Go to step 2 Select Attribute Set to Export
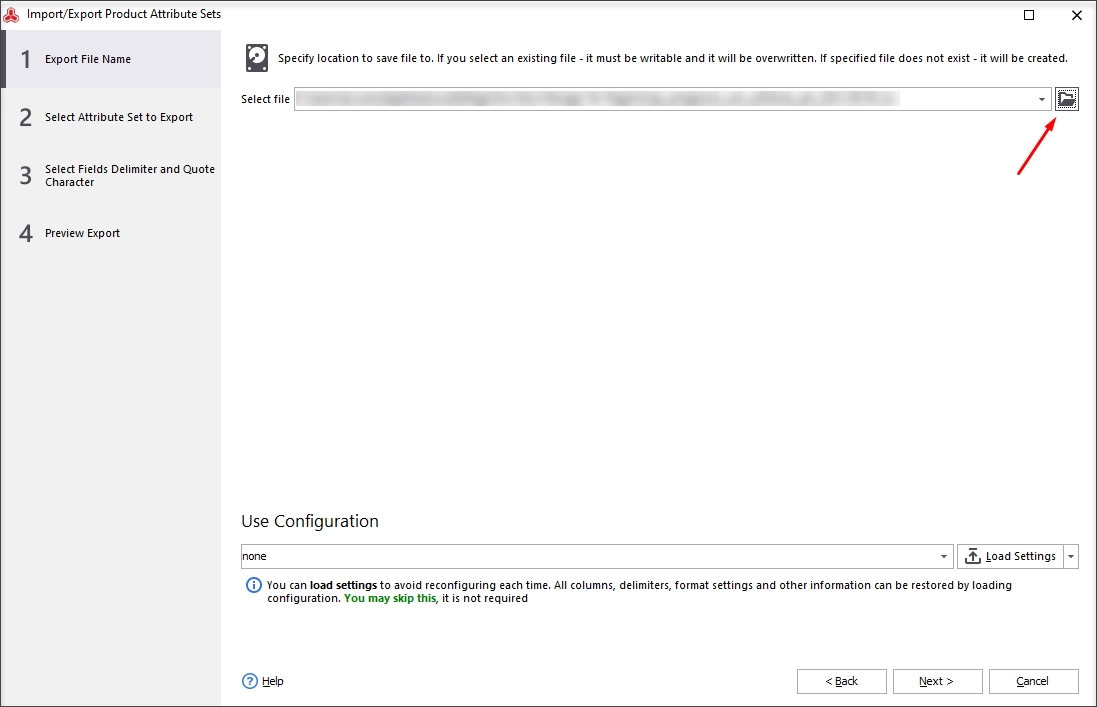 pyautogui.click(x=111, y=117)
